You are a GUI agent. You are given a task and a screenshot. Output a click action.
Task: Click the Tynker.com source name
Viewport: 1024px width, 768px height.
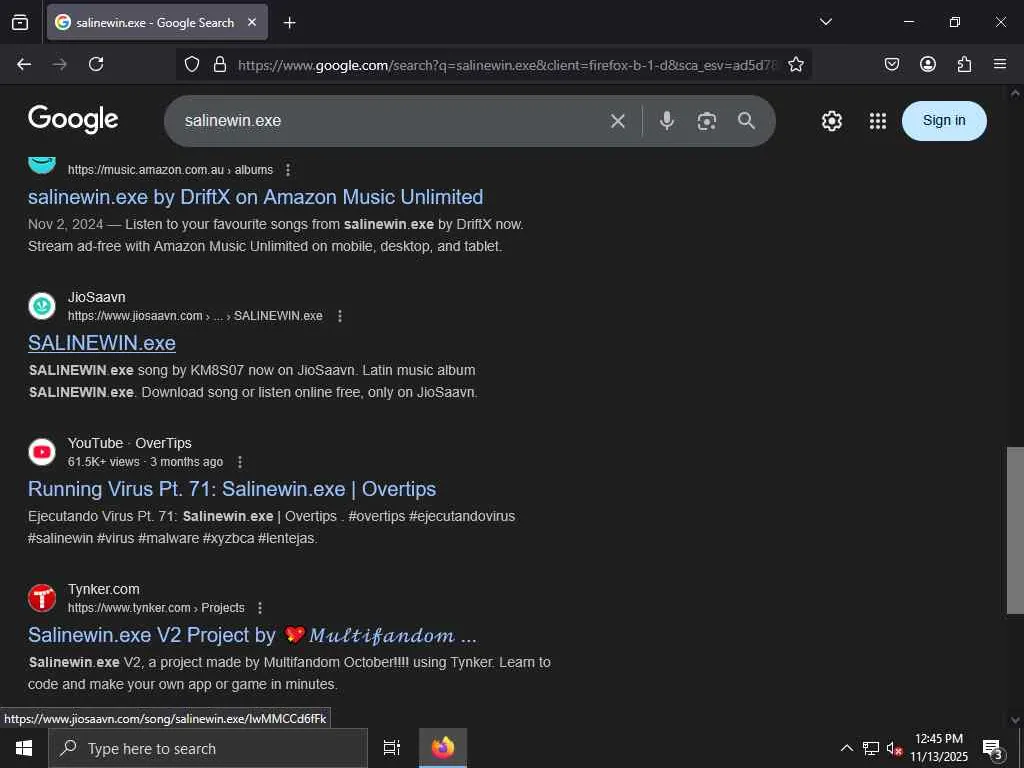104,590
